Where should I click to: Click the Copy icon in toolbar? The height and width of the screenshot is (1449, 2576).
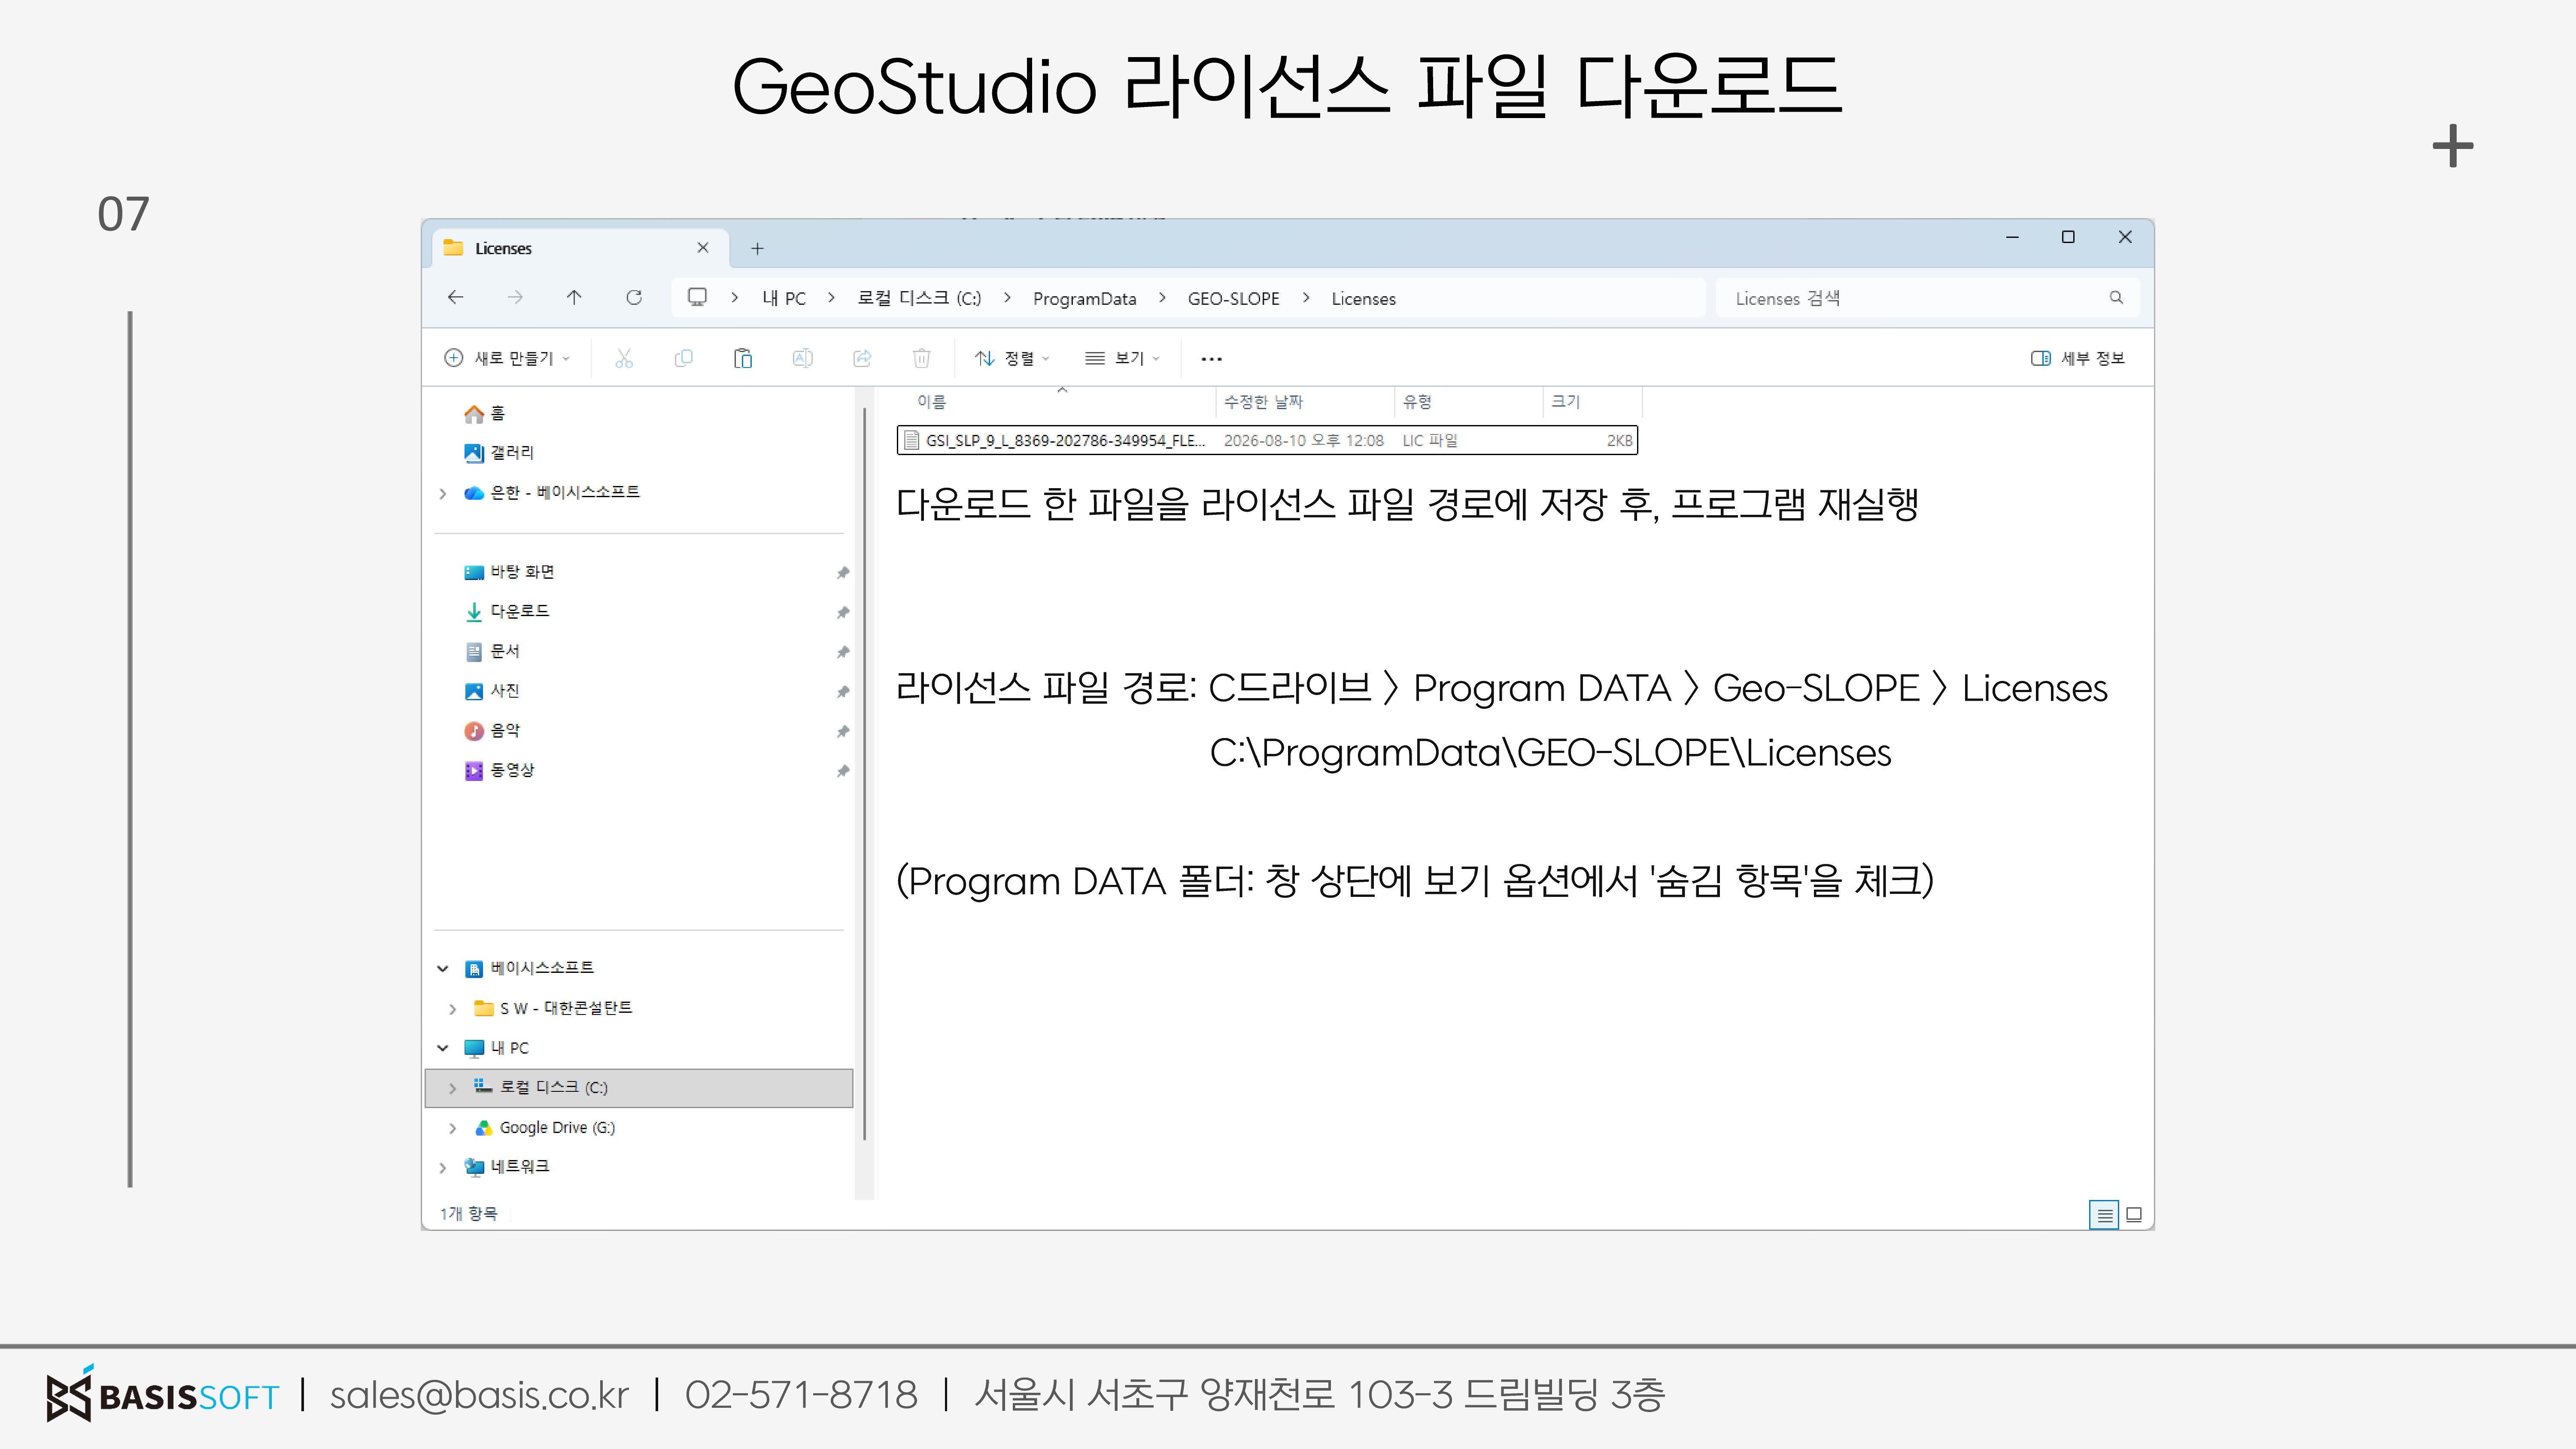point(684,358)
